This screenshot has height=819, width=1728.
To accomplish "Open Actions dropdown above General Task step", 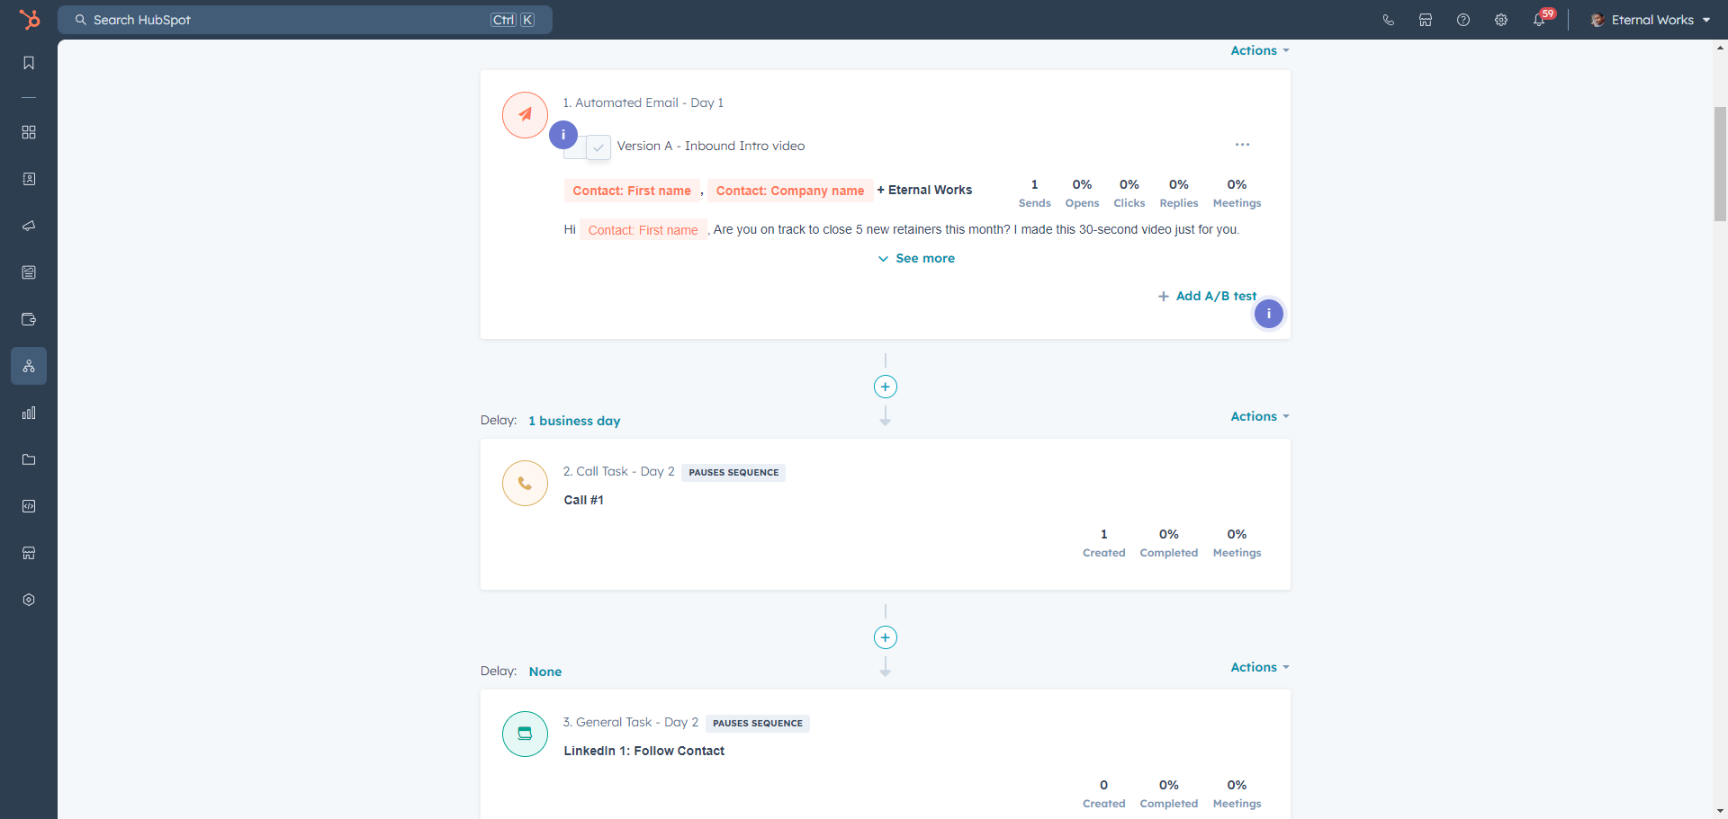I will [1259, 668].
